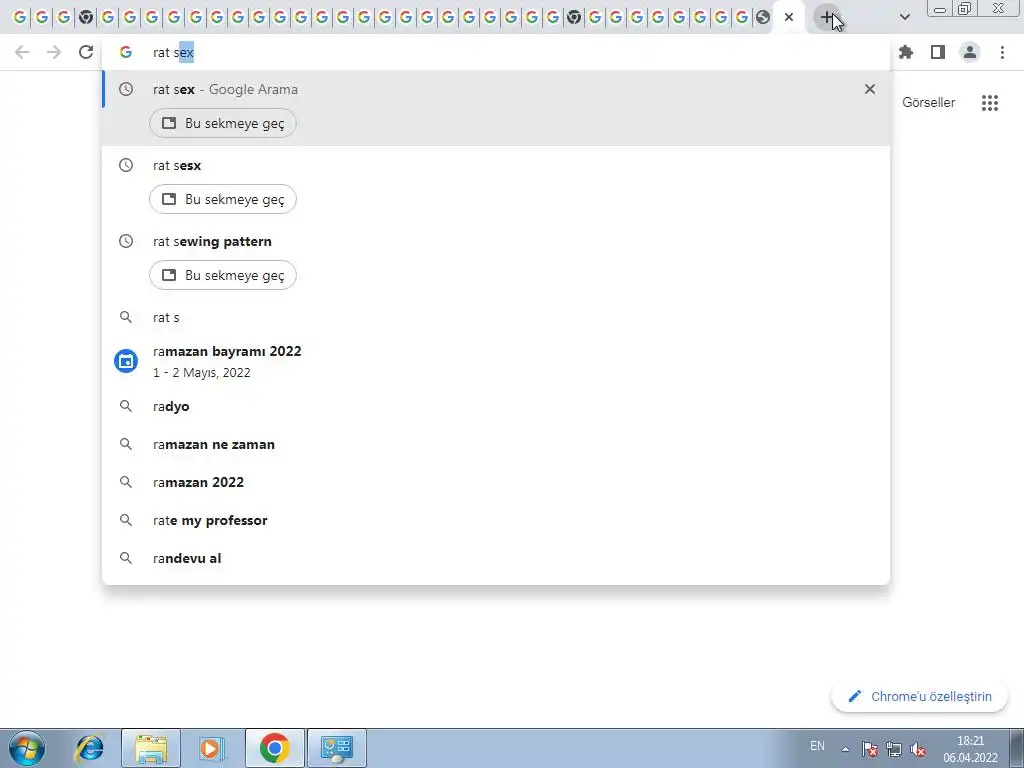The width and height of the screenshot is (1024, 768).
Task: Toggle the side panel icon
Action: click(x=938, y=52)
